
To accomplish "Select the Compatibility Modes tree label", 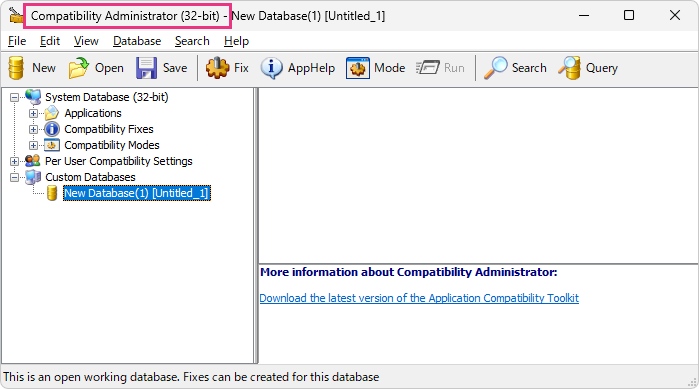I will tap(112, 145).
